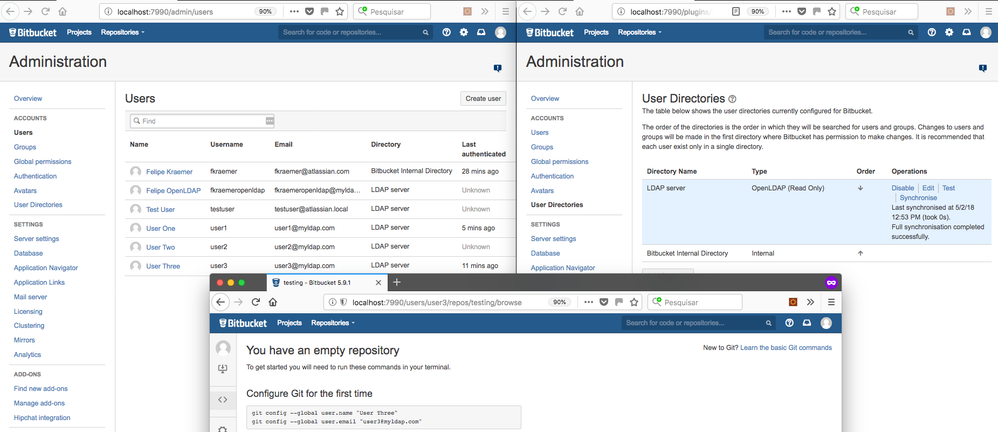Focus the Find users search field
This screenshot has width=998, height=432.
click(x=202, y=120)
